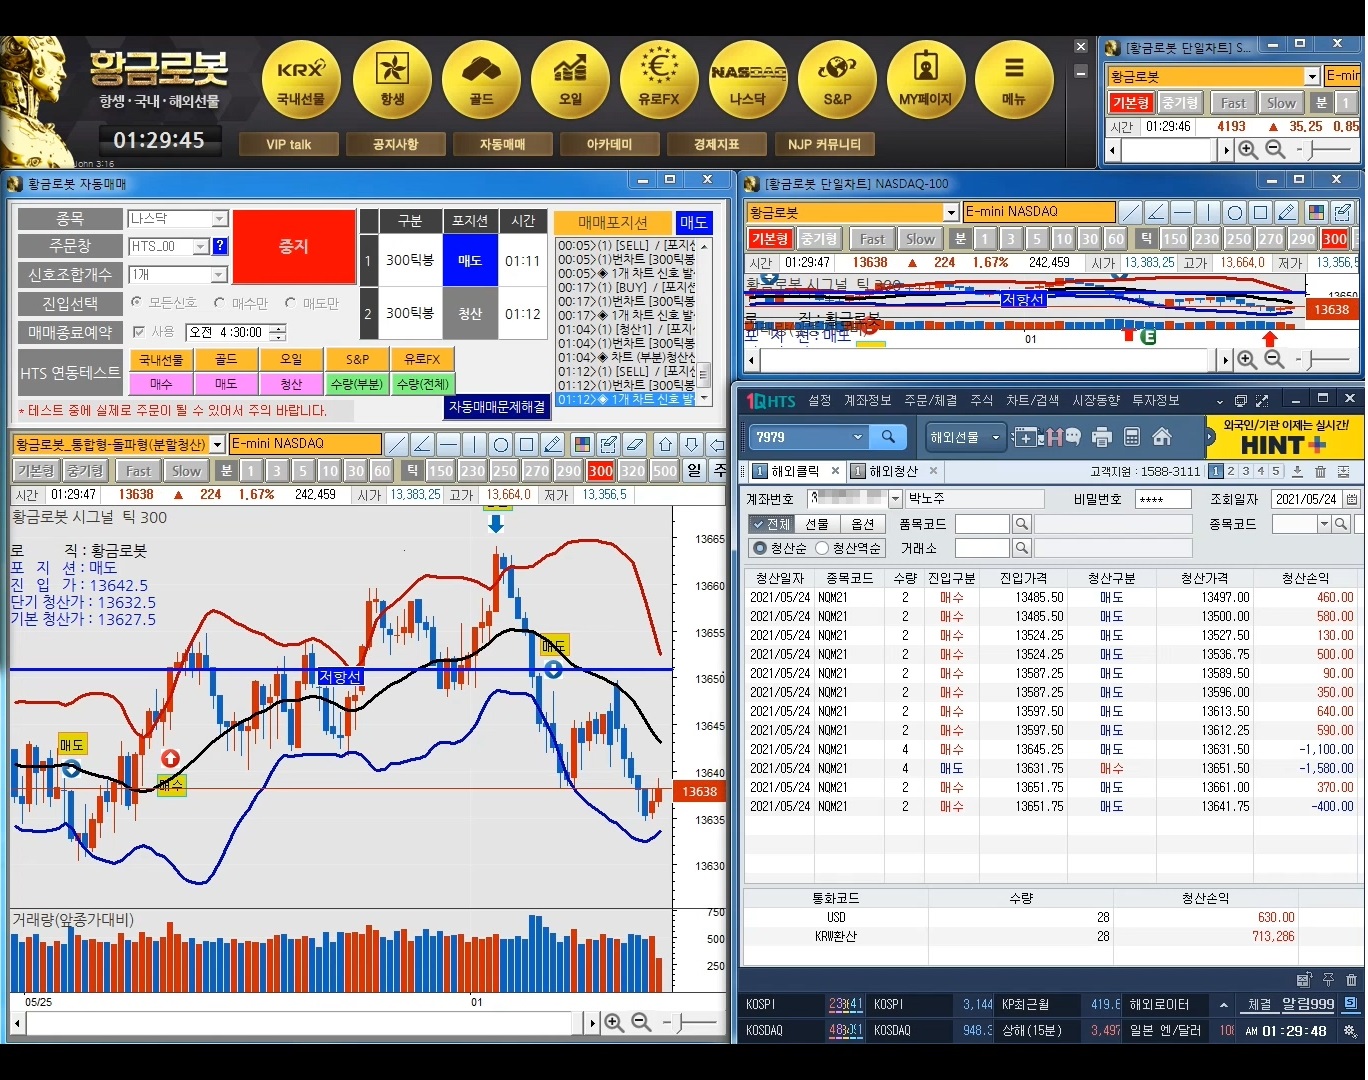Click VIP talk button

pos(289,144)
